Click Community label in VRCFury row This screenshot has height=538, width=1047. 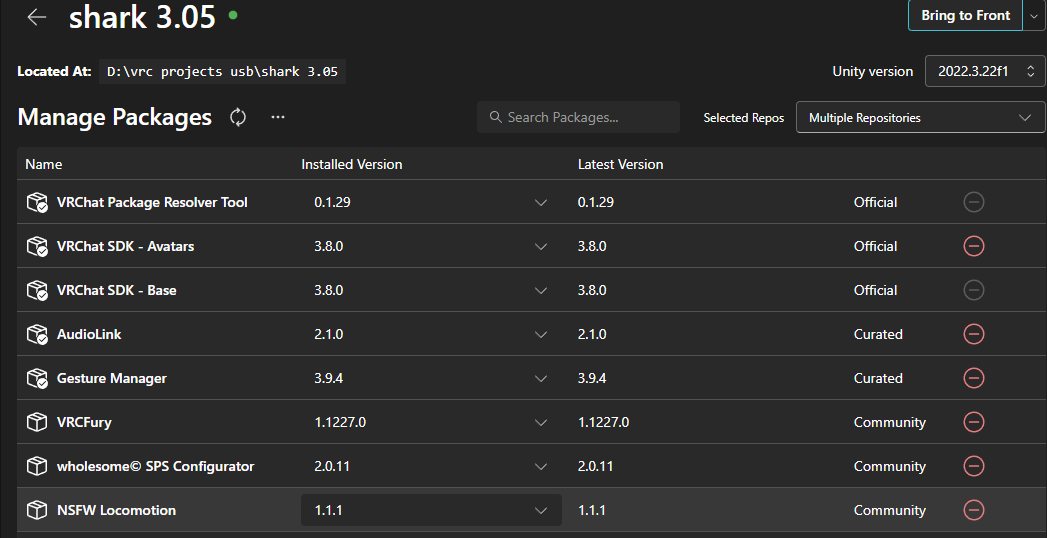coord(889,423)
